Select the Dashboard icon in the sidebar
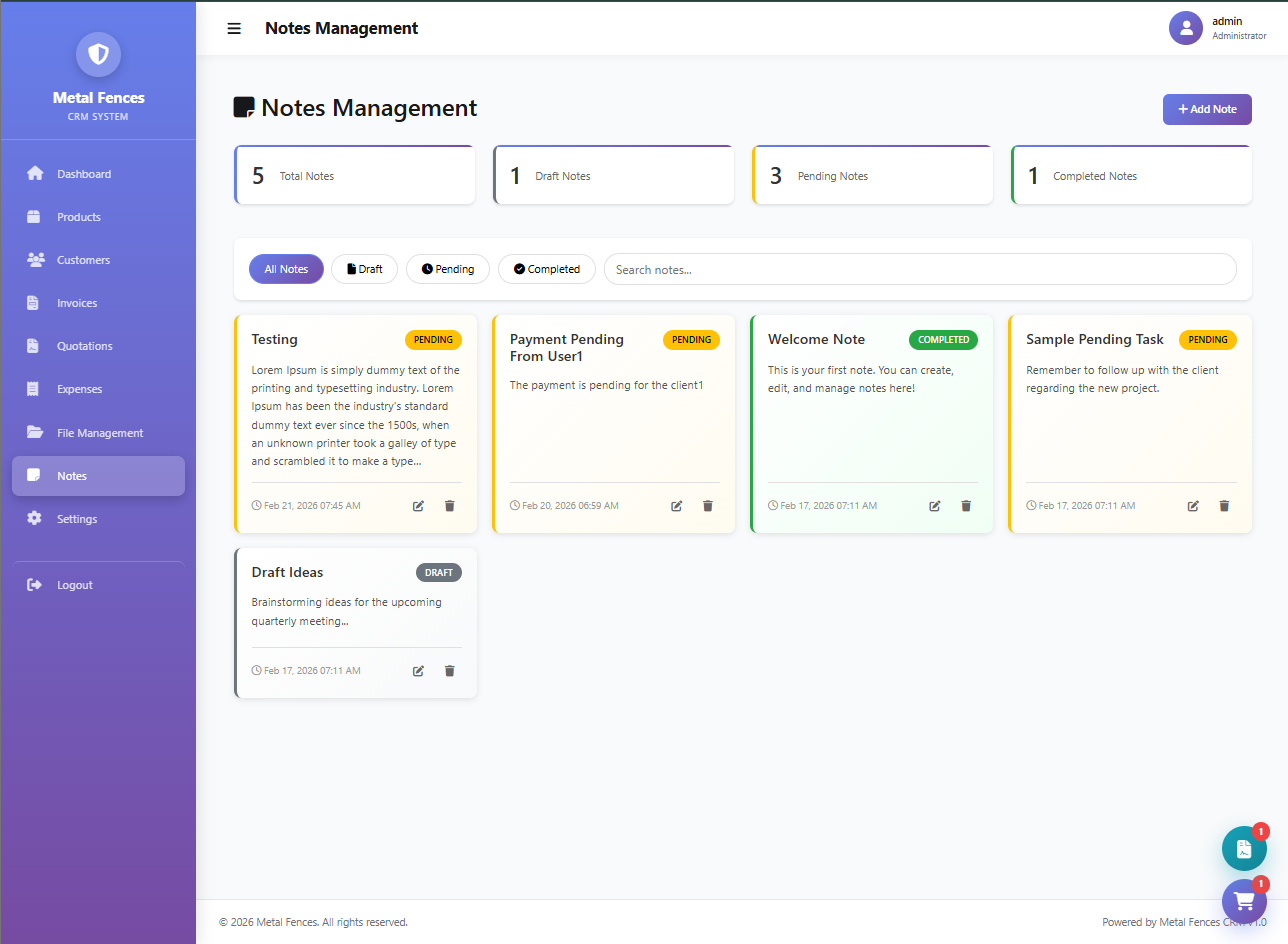This screenshot has height=944, width=1288. pyautogui.click(x=33, y=173)
